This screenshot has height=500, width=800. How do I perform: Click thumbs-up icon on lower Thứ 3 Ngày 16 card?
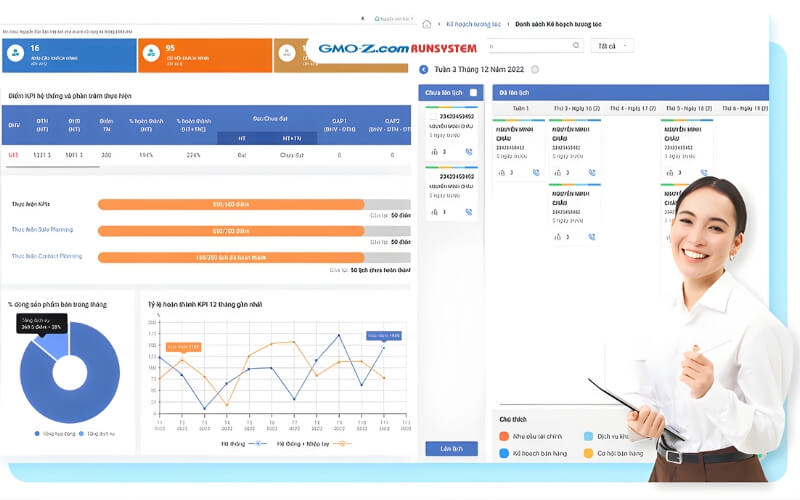pyautogui.click(x=558, y=237)
